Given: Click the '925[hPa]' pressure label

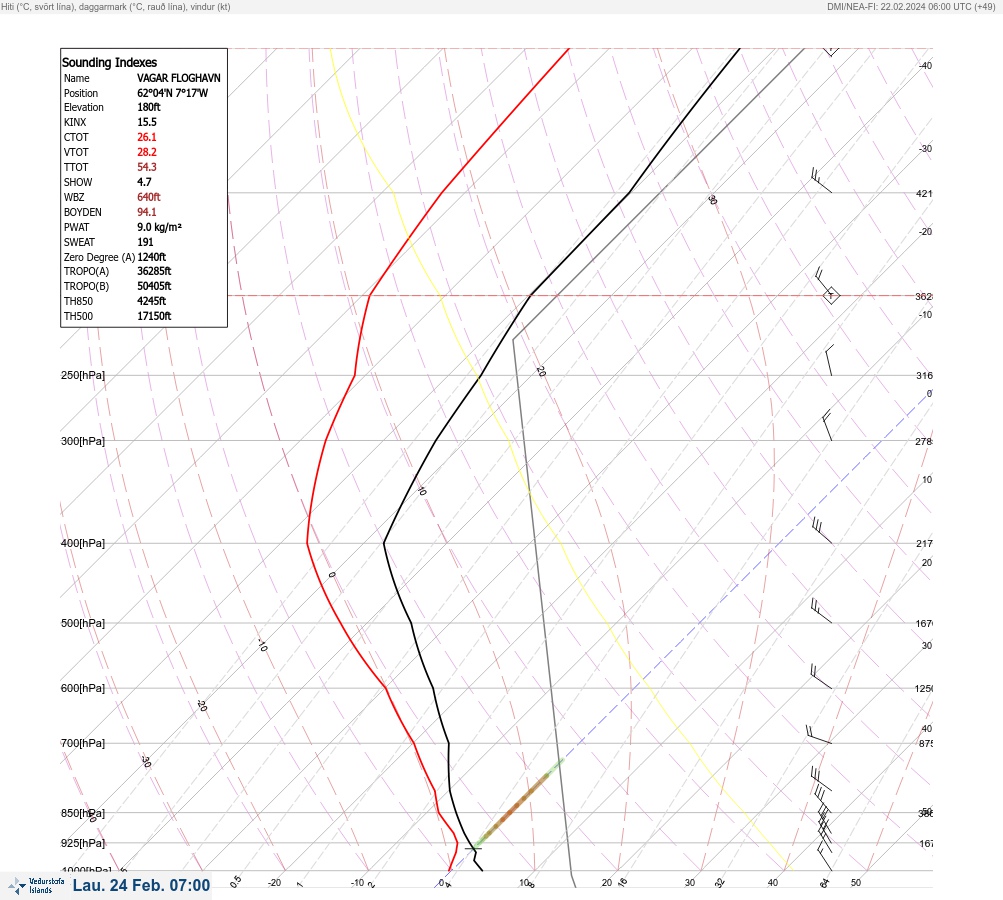Looking at the screenshot, I should (83, 843).
